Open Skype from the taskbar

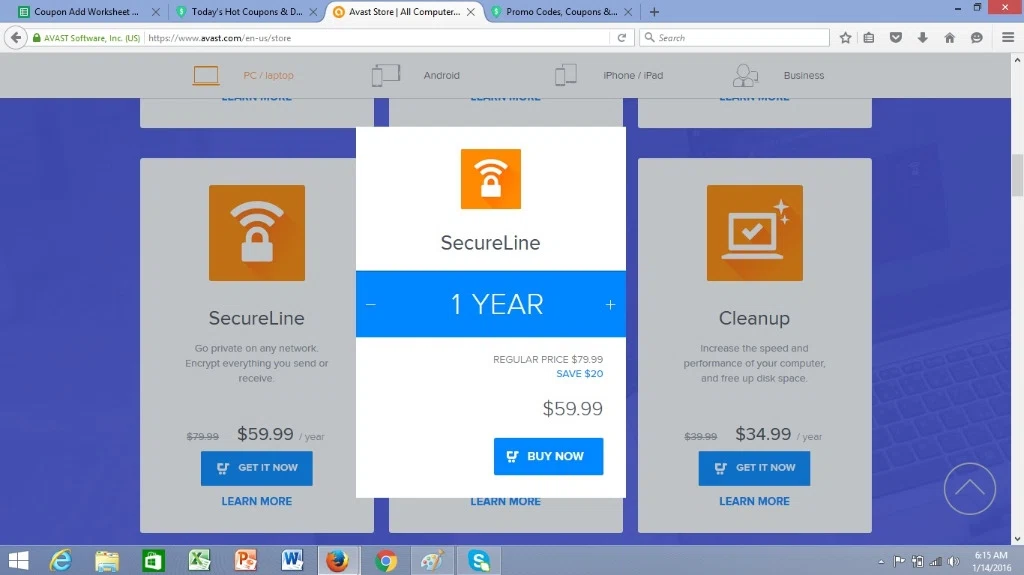(478, 561)
